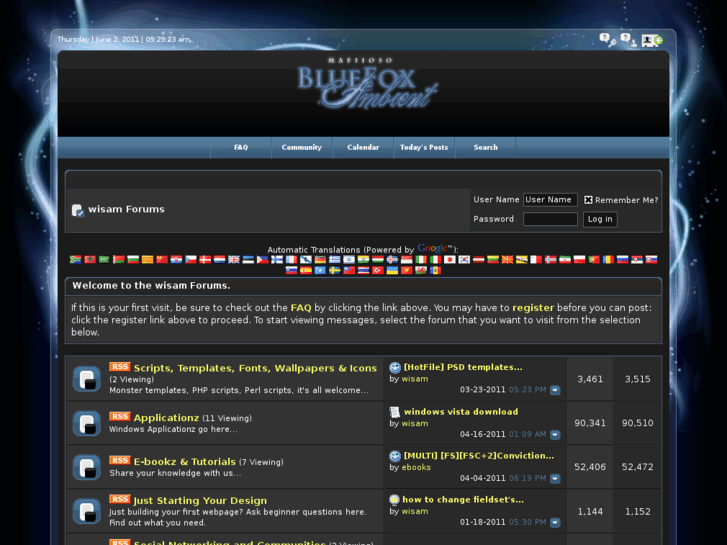Select the Portugal flag translation

pyautogui.click(x=593, y=259)
